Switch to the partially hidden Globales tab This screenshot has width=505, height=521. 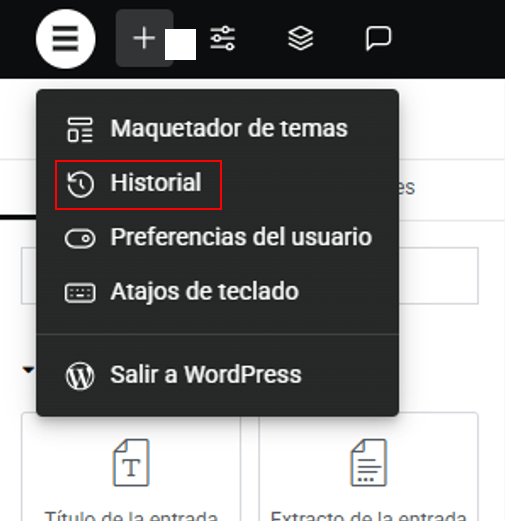[407, 188]
